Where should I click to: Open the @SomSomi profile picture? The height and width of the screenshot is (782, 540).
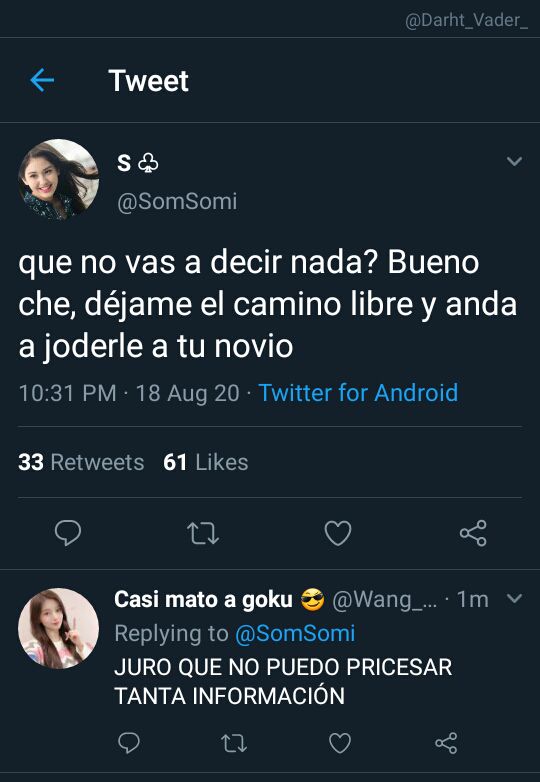(58, 180)
